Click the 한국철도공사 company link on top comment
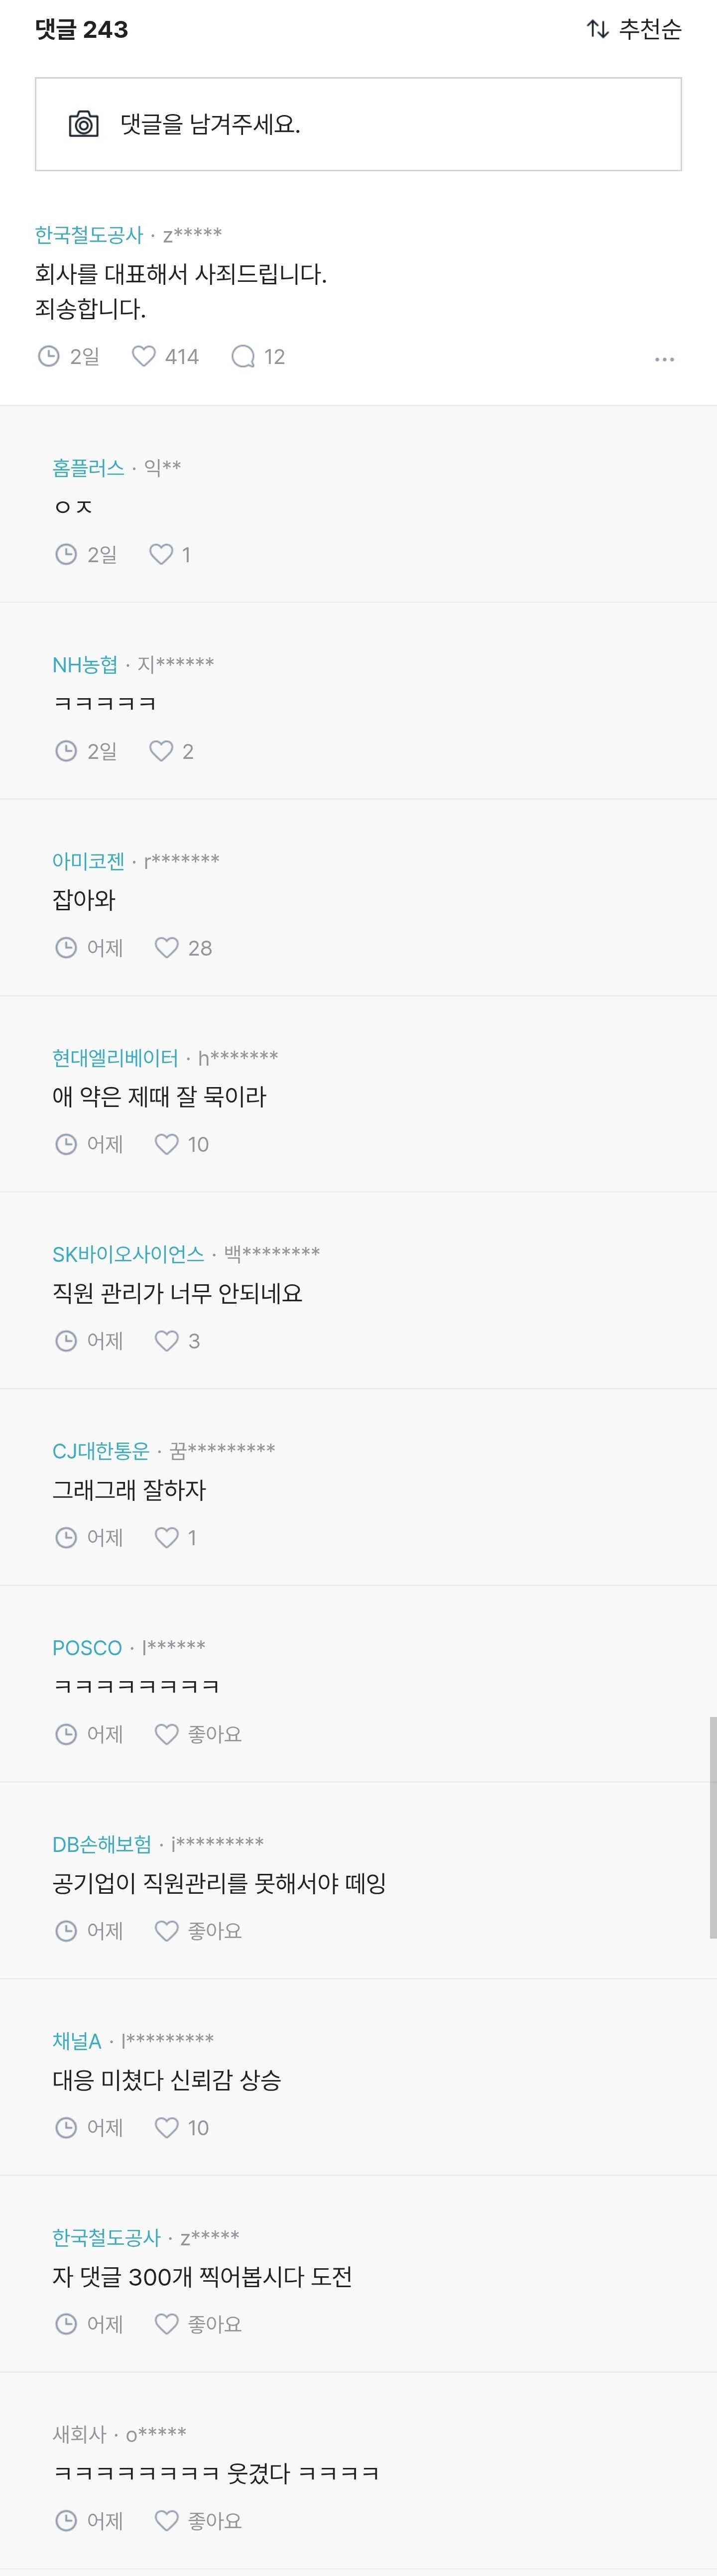The height and width of the screenshot is (2576, 717). pyautogui.click(x=89, y=235)
